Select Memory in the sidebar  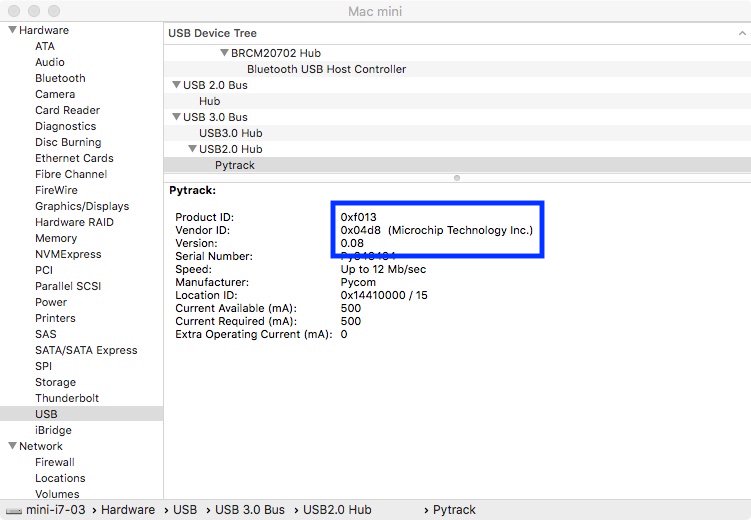pyautogui.click(x=56, y=238)
